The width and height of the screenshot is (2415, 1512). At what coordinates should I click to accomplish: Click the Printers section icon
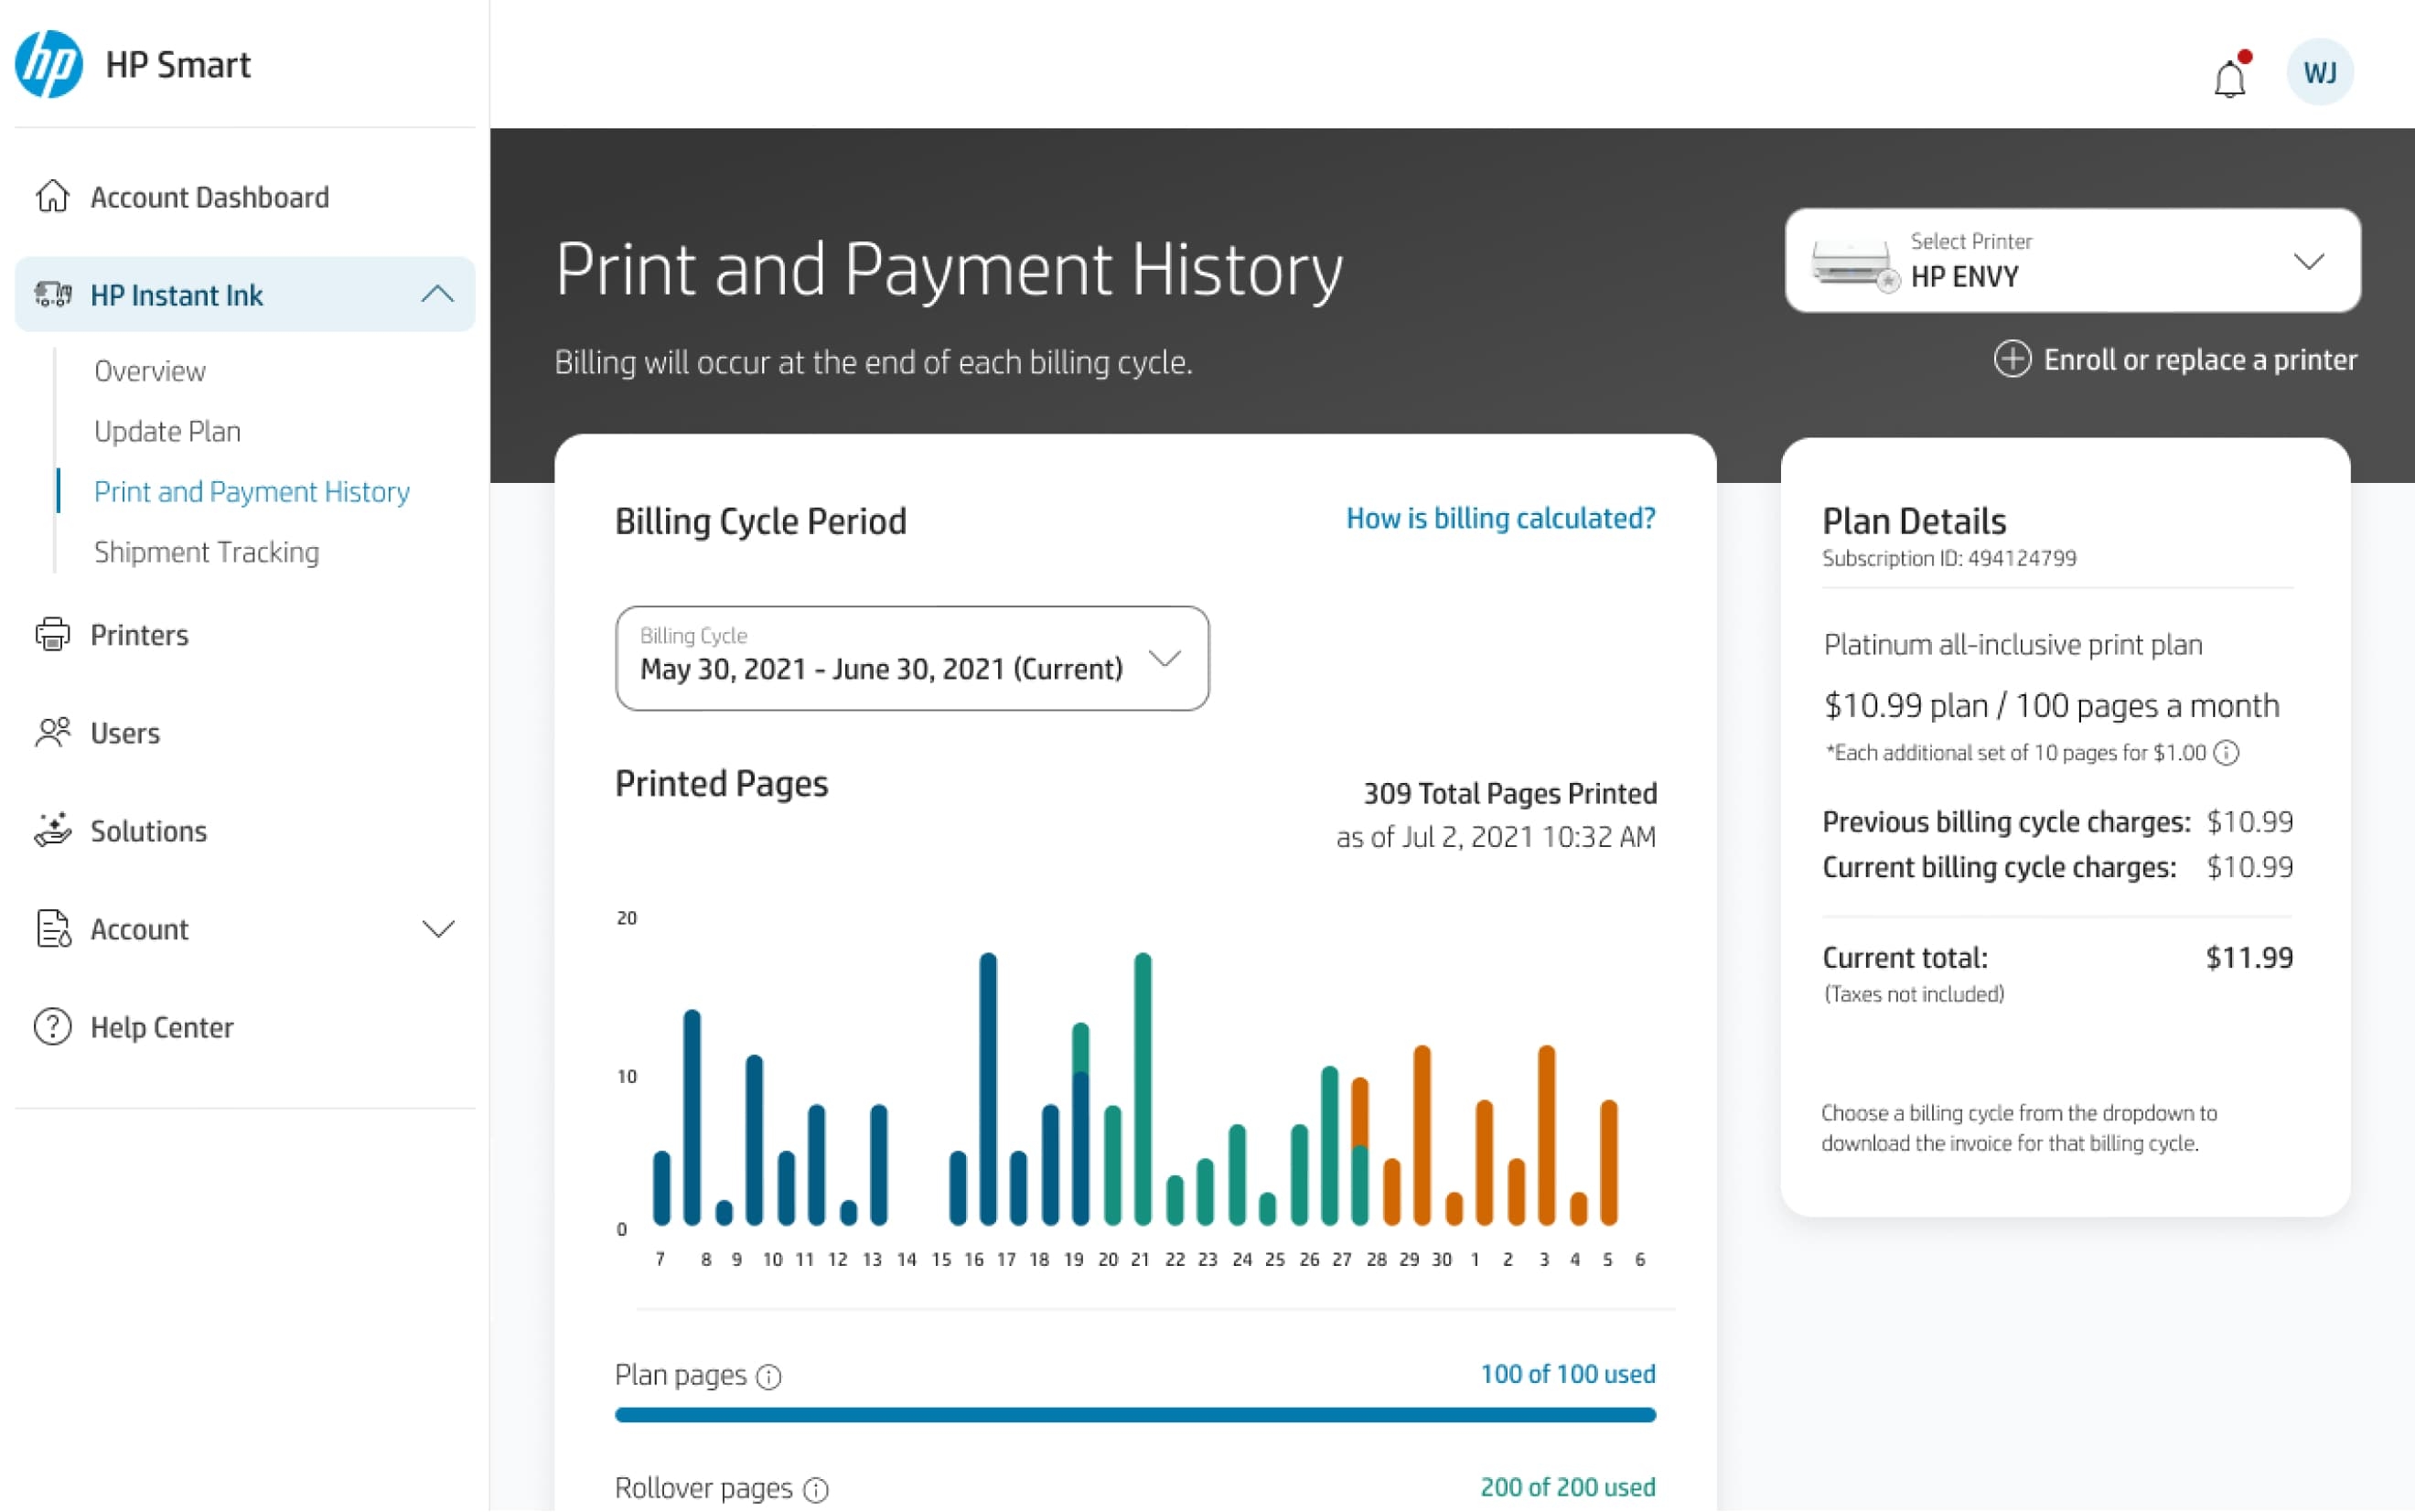click(x=50, y=634)
